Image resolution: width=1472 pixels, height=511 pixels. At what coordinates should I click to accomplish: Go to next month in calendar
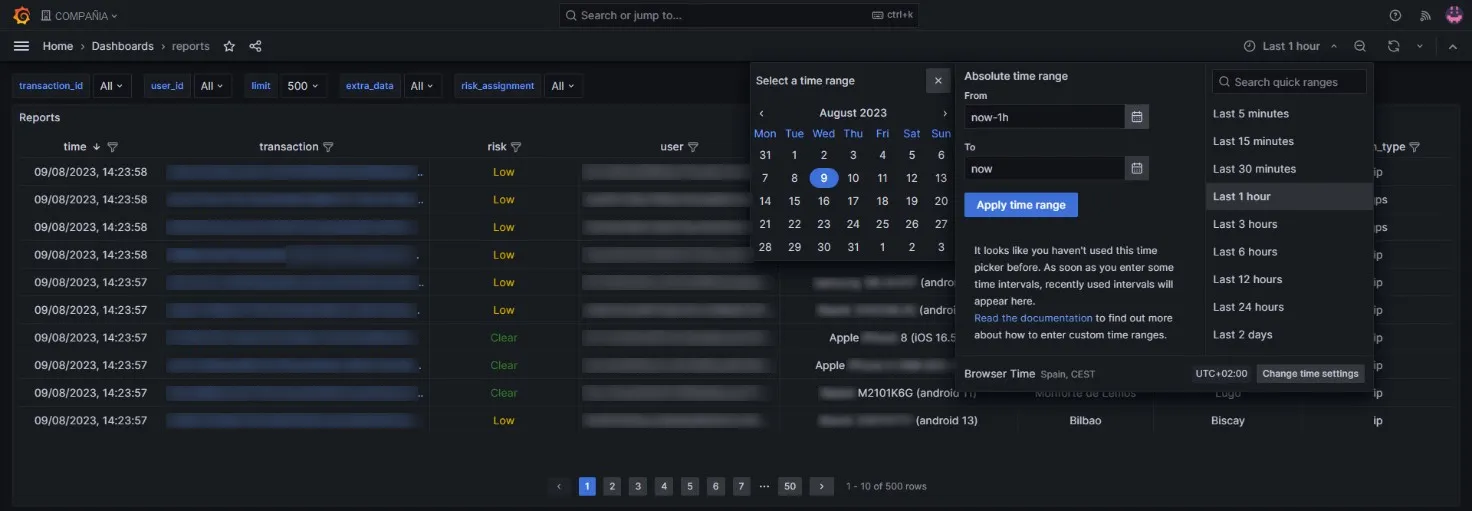944,113
